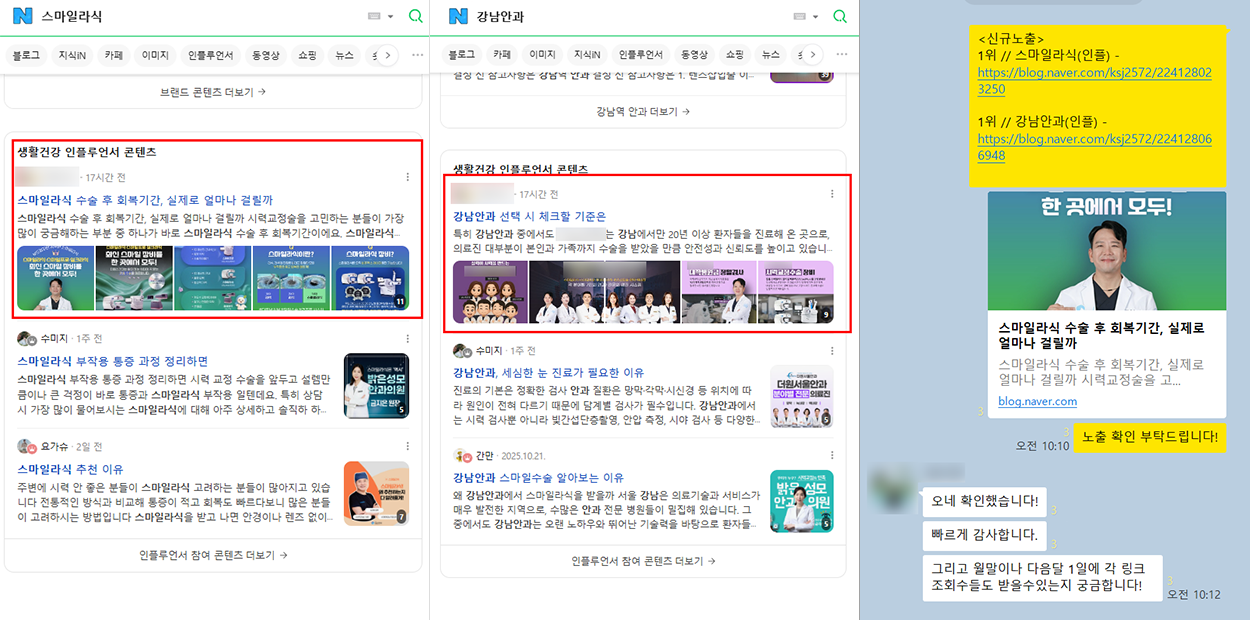1250x620 pixels.
Task: Click 수미지 profile avatar in 강남안과 results
Action: [x=461, y=351]
